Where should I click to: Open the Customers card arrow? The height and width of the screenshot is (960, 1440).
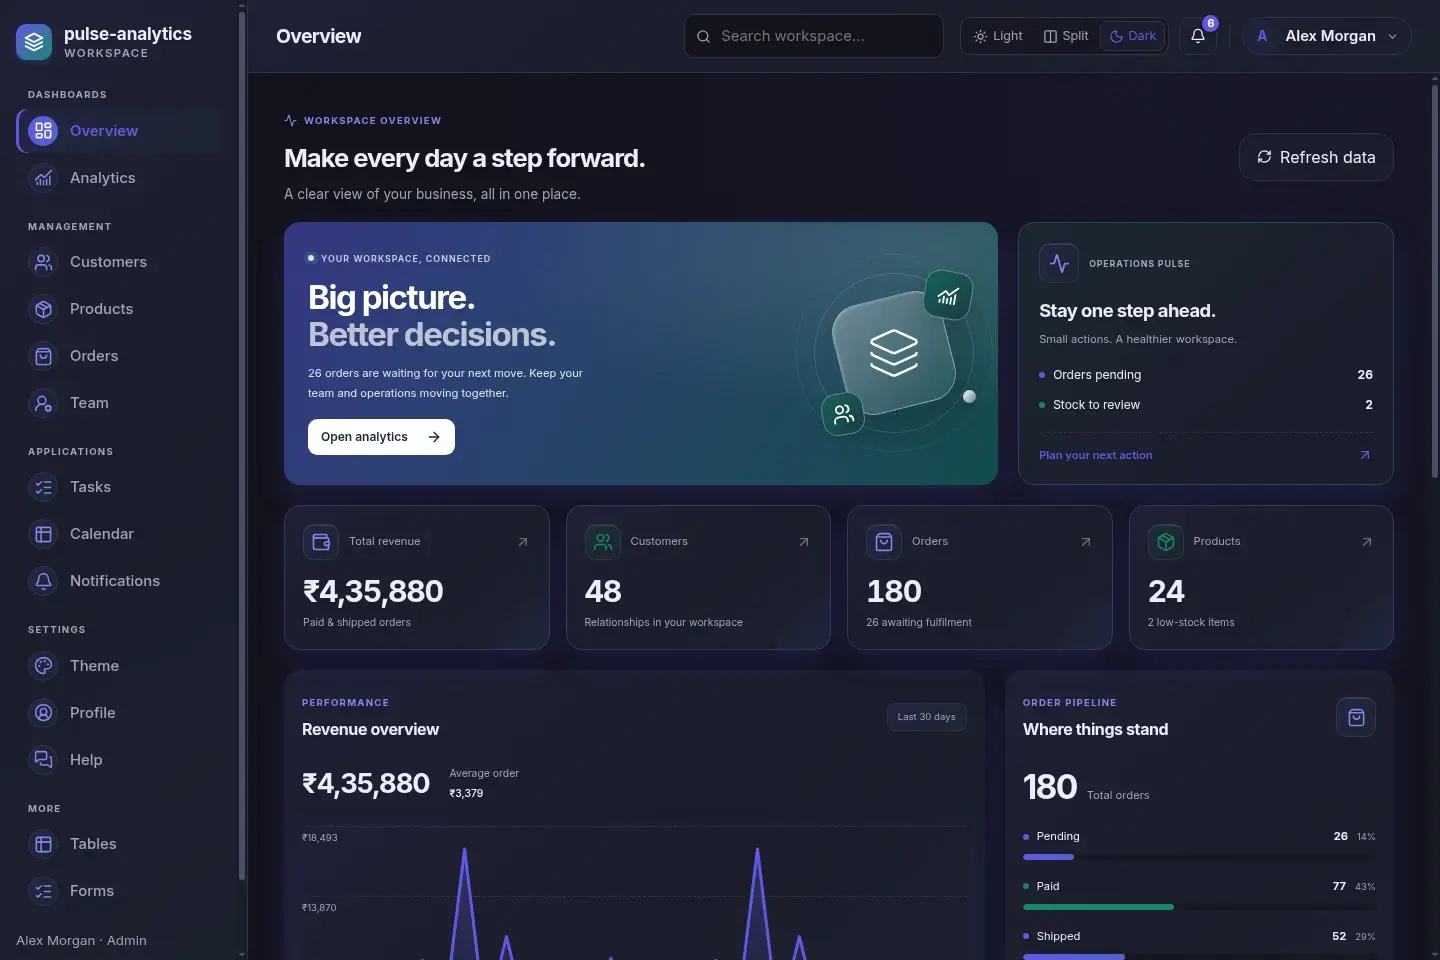804,542
